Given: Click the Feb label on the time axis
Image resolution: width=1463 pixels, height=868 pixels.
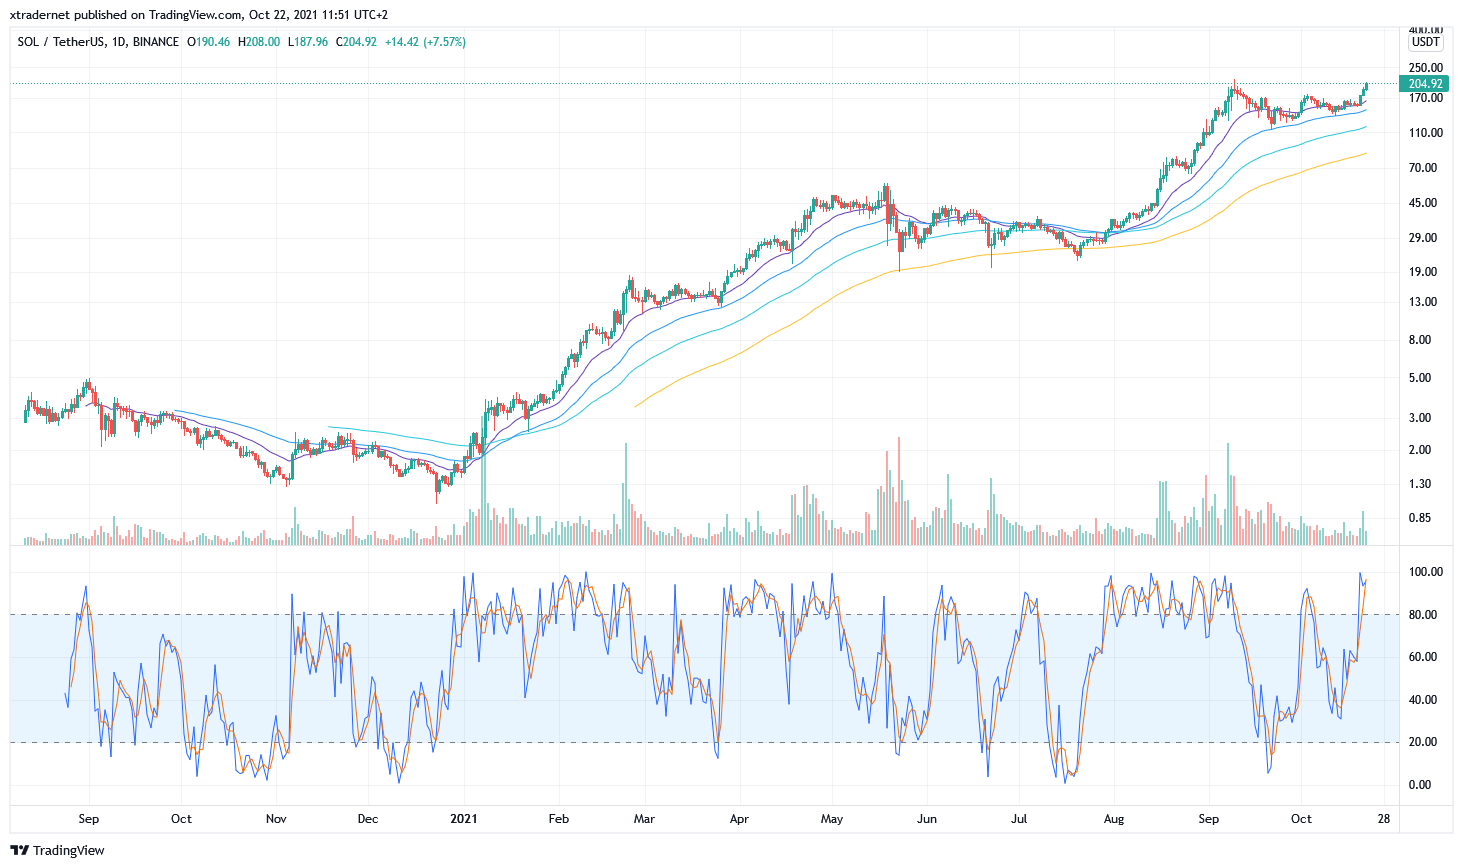Looking at the screenshot, I should pos(559,819).
